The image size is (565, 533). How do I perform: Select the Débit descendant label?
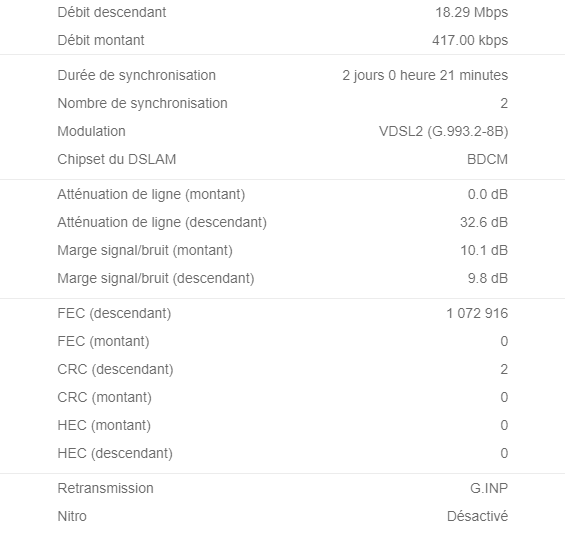point(112,12)
